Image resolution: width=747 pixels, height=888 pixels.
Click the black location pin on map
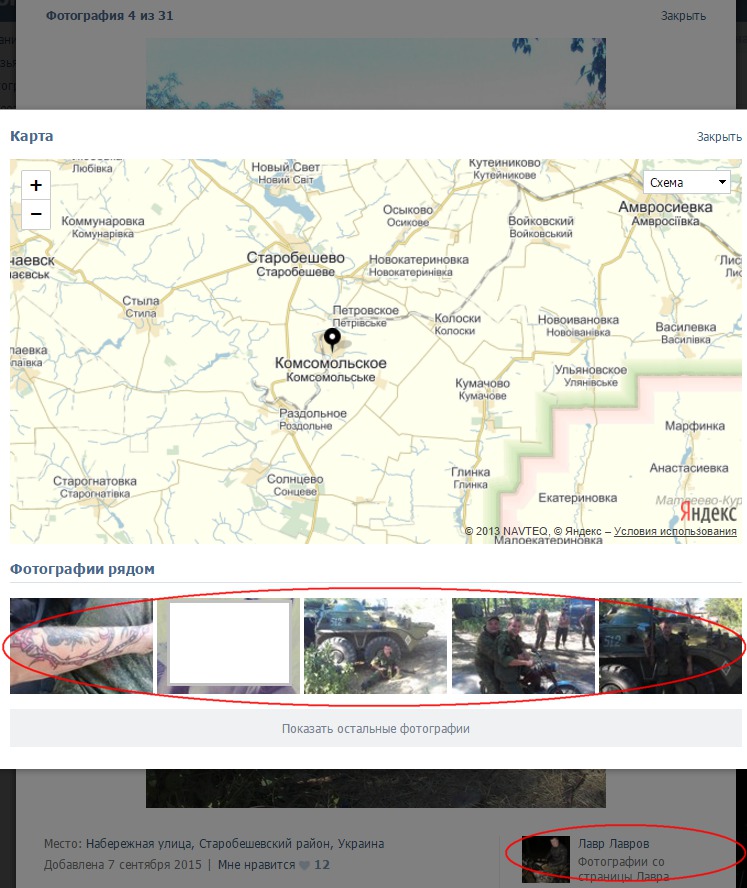click(332, 340)
